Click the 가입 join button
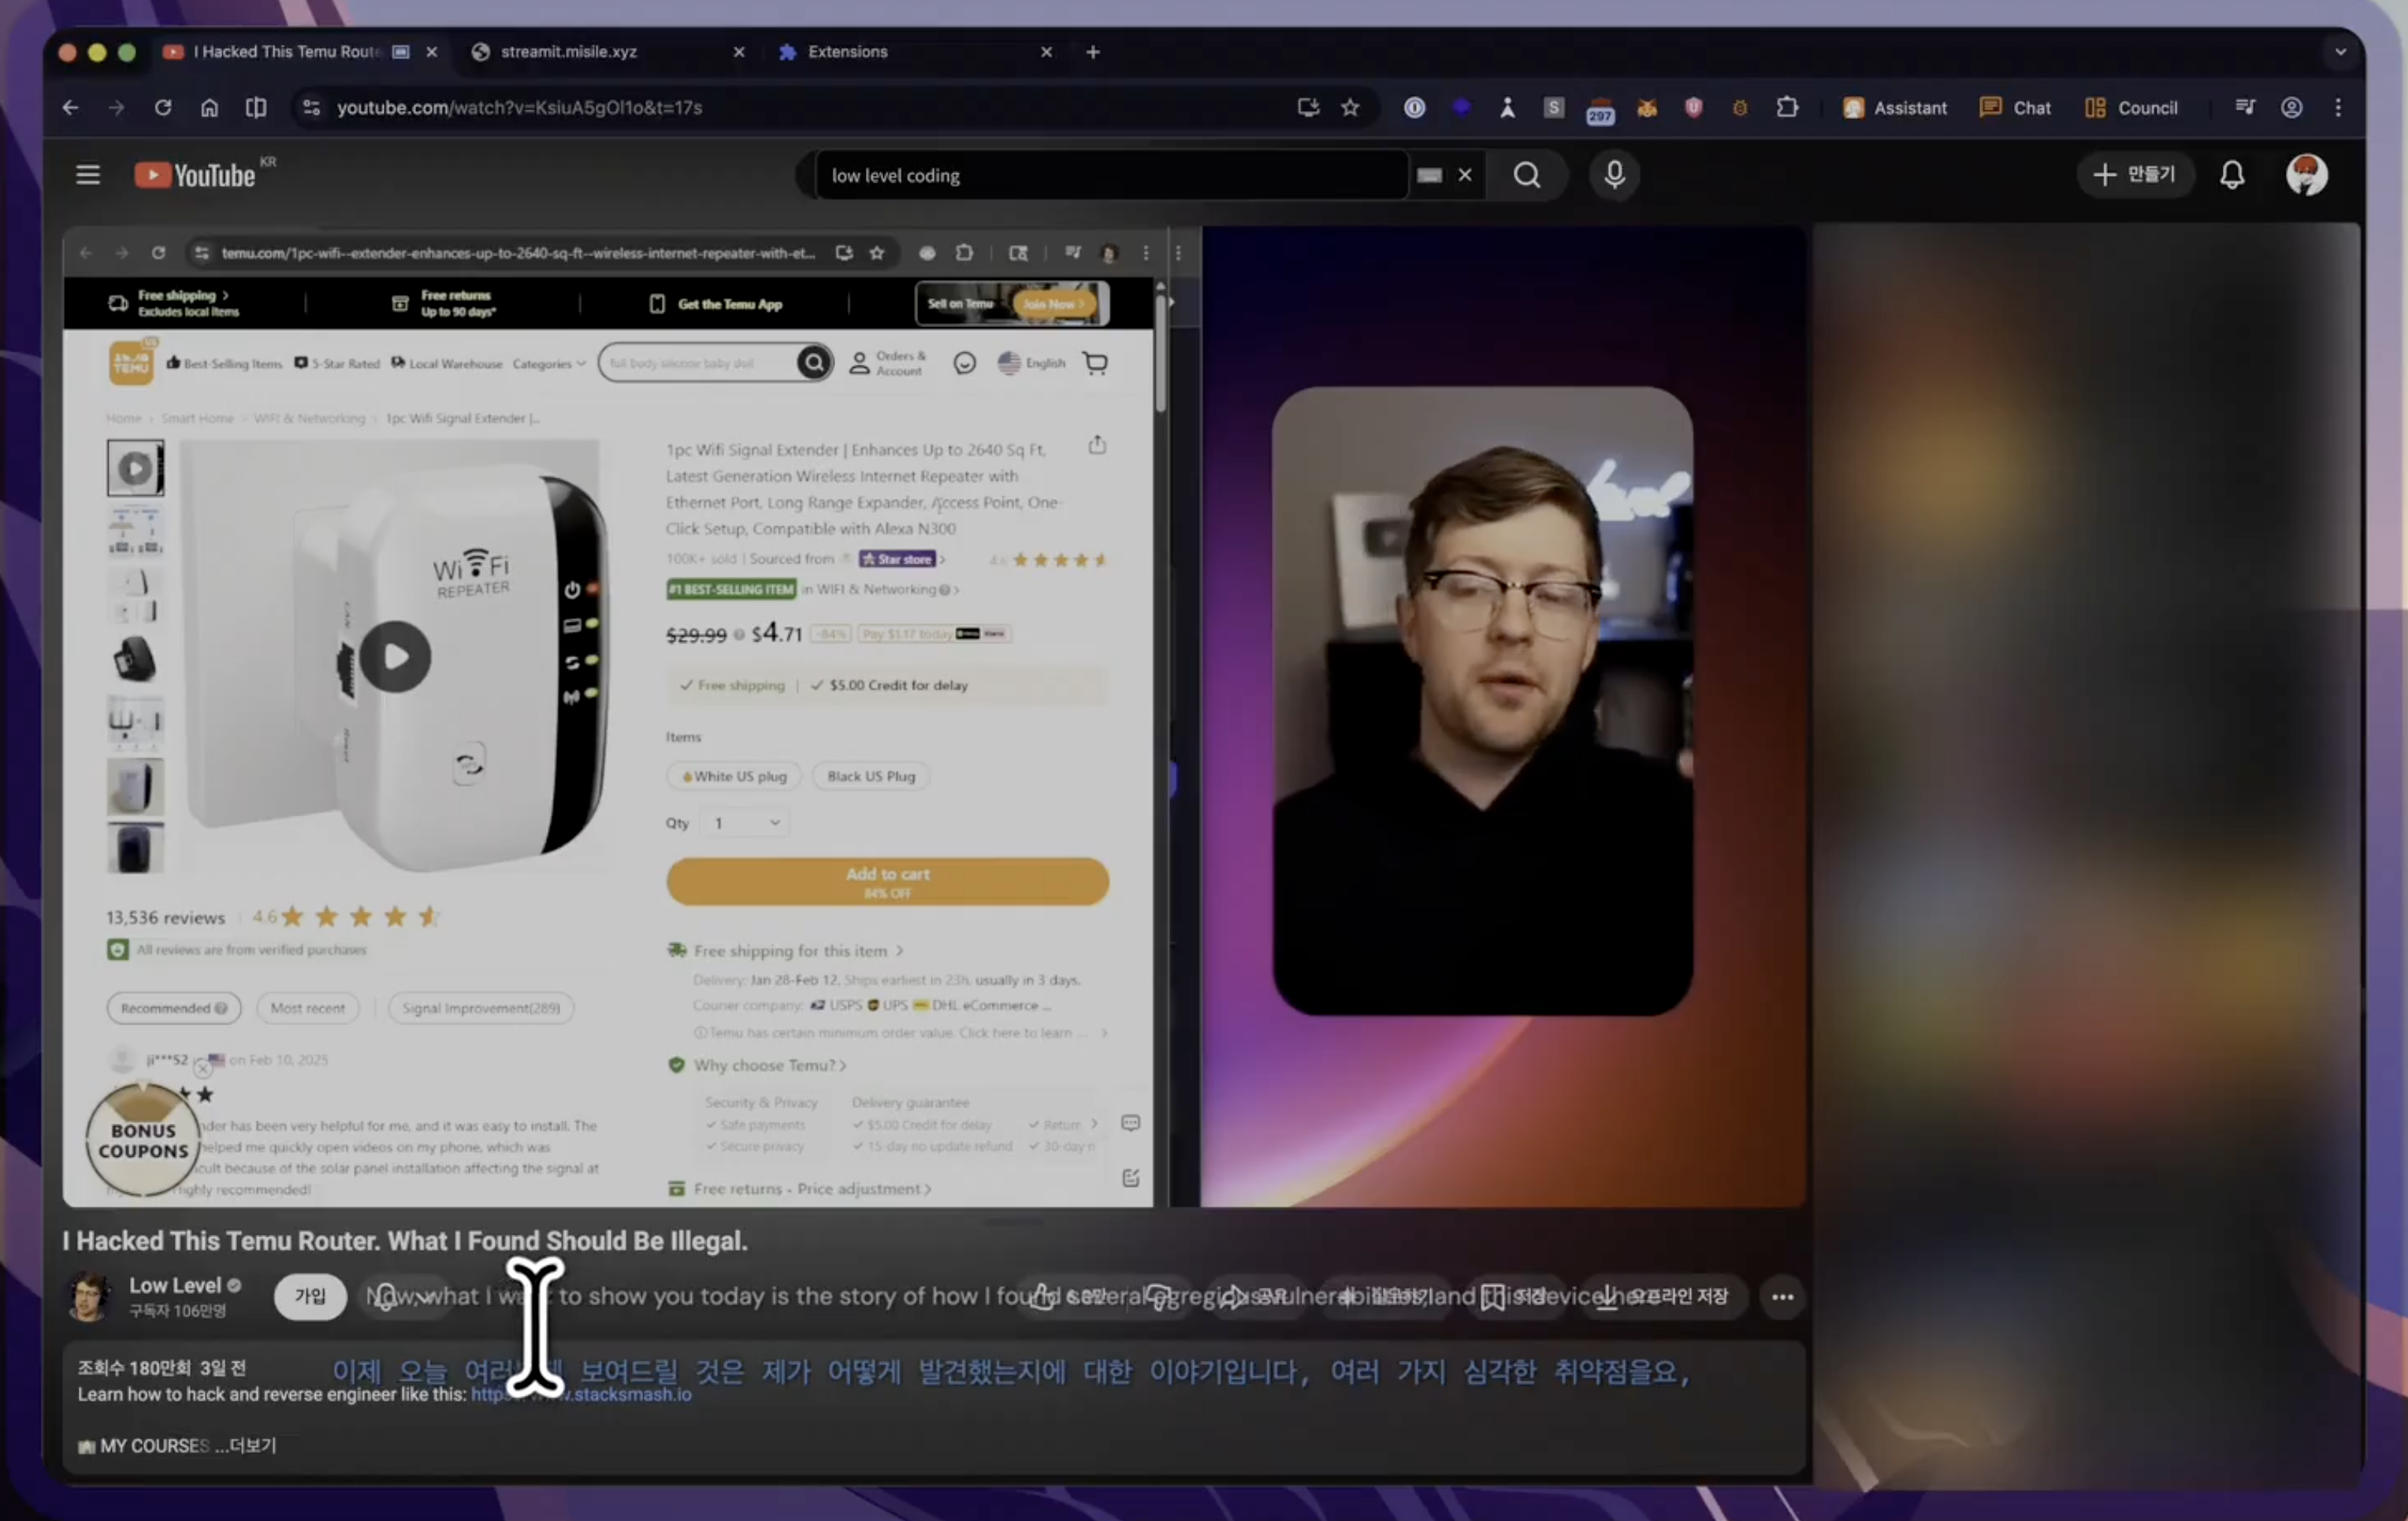Image resolution: width=2408 pixels, height=1521 pixels. pyautogui.click(x=310, y=1296)
